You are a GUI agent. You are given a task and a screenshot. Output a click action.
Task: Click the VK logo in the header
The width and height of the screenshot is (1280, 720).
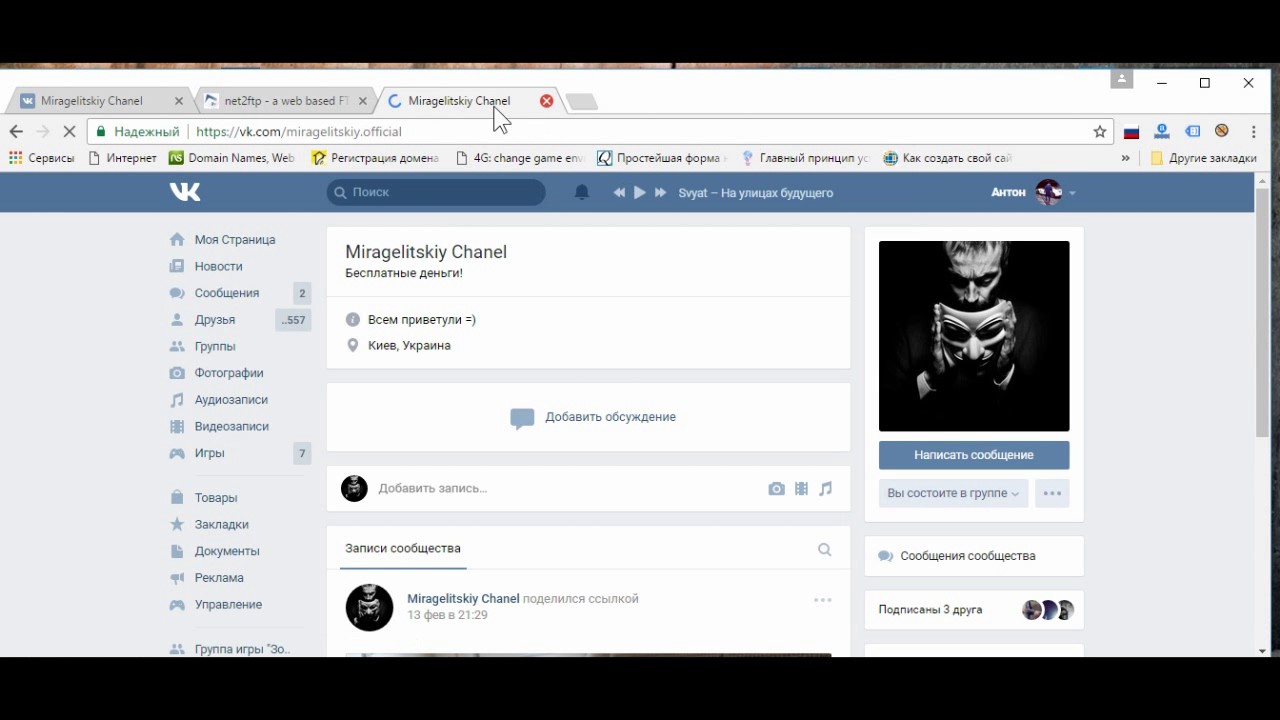(185, 192)
